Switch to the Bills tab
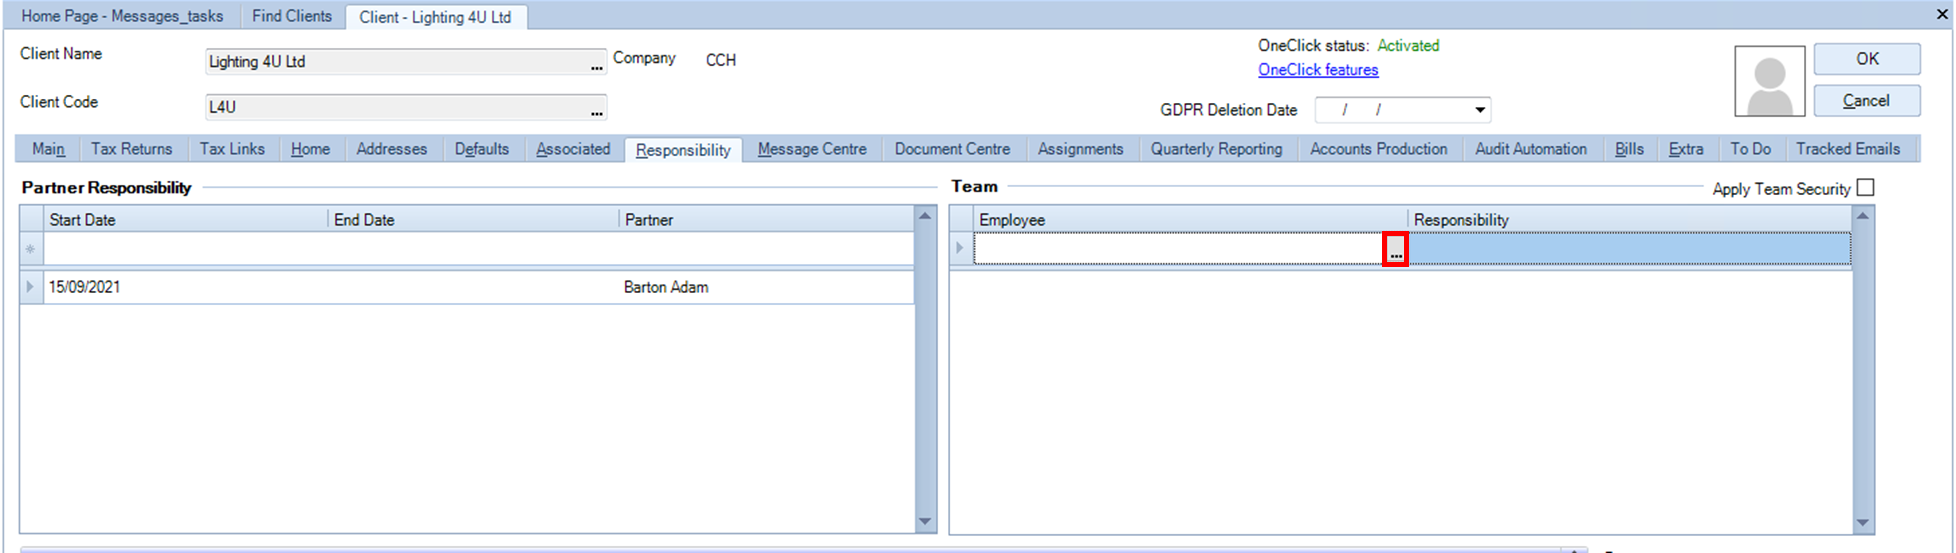The height and width of the screenshot is (553, 1956). [x=1629, y=149]
